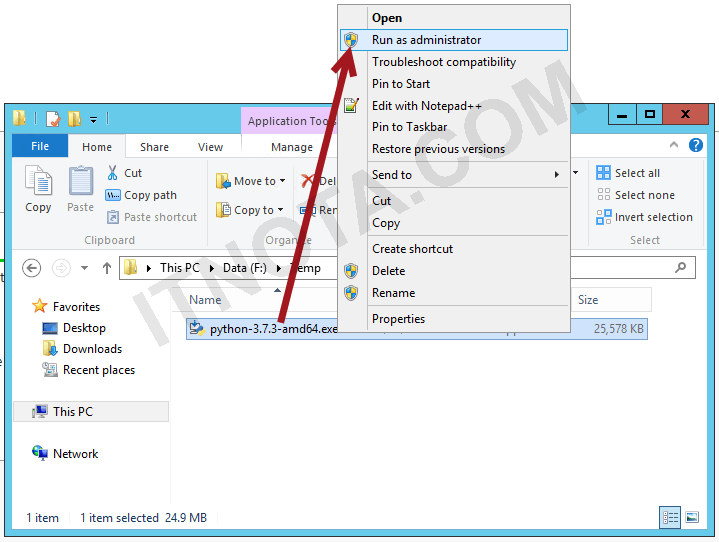
Task: Switch to the View tab
Action: [210, 147]
